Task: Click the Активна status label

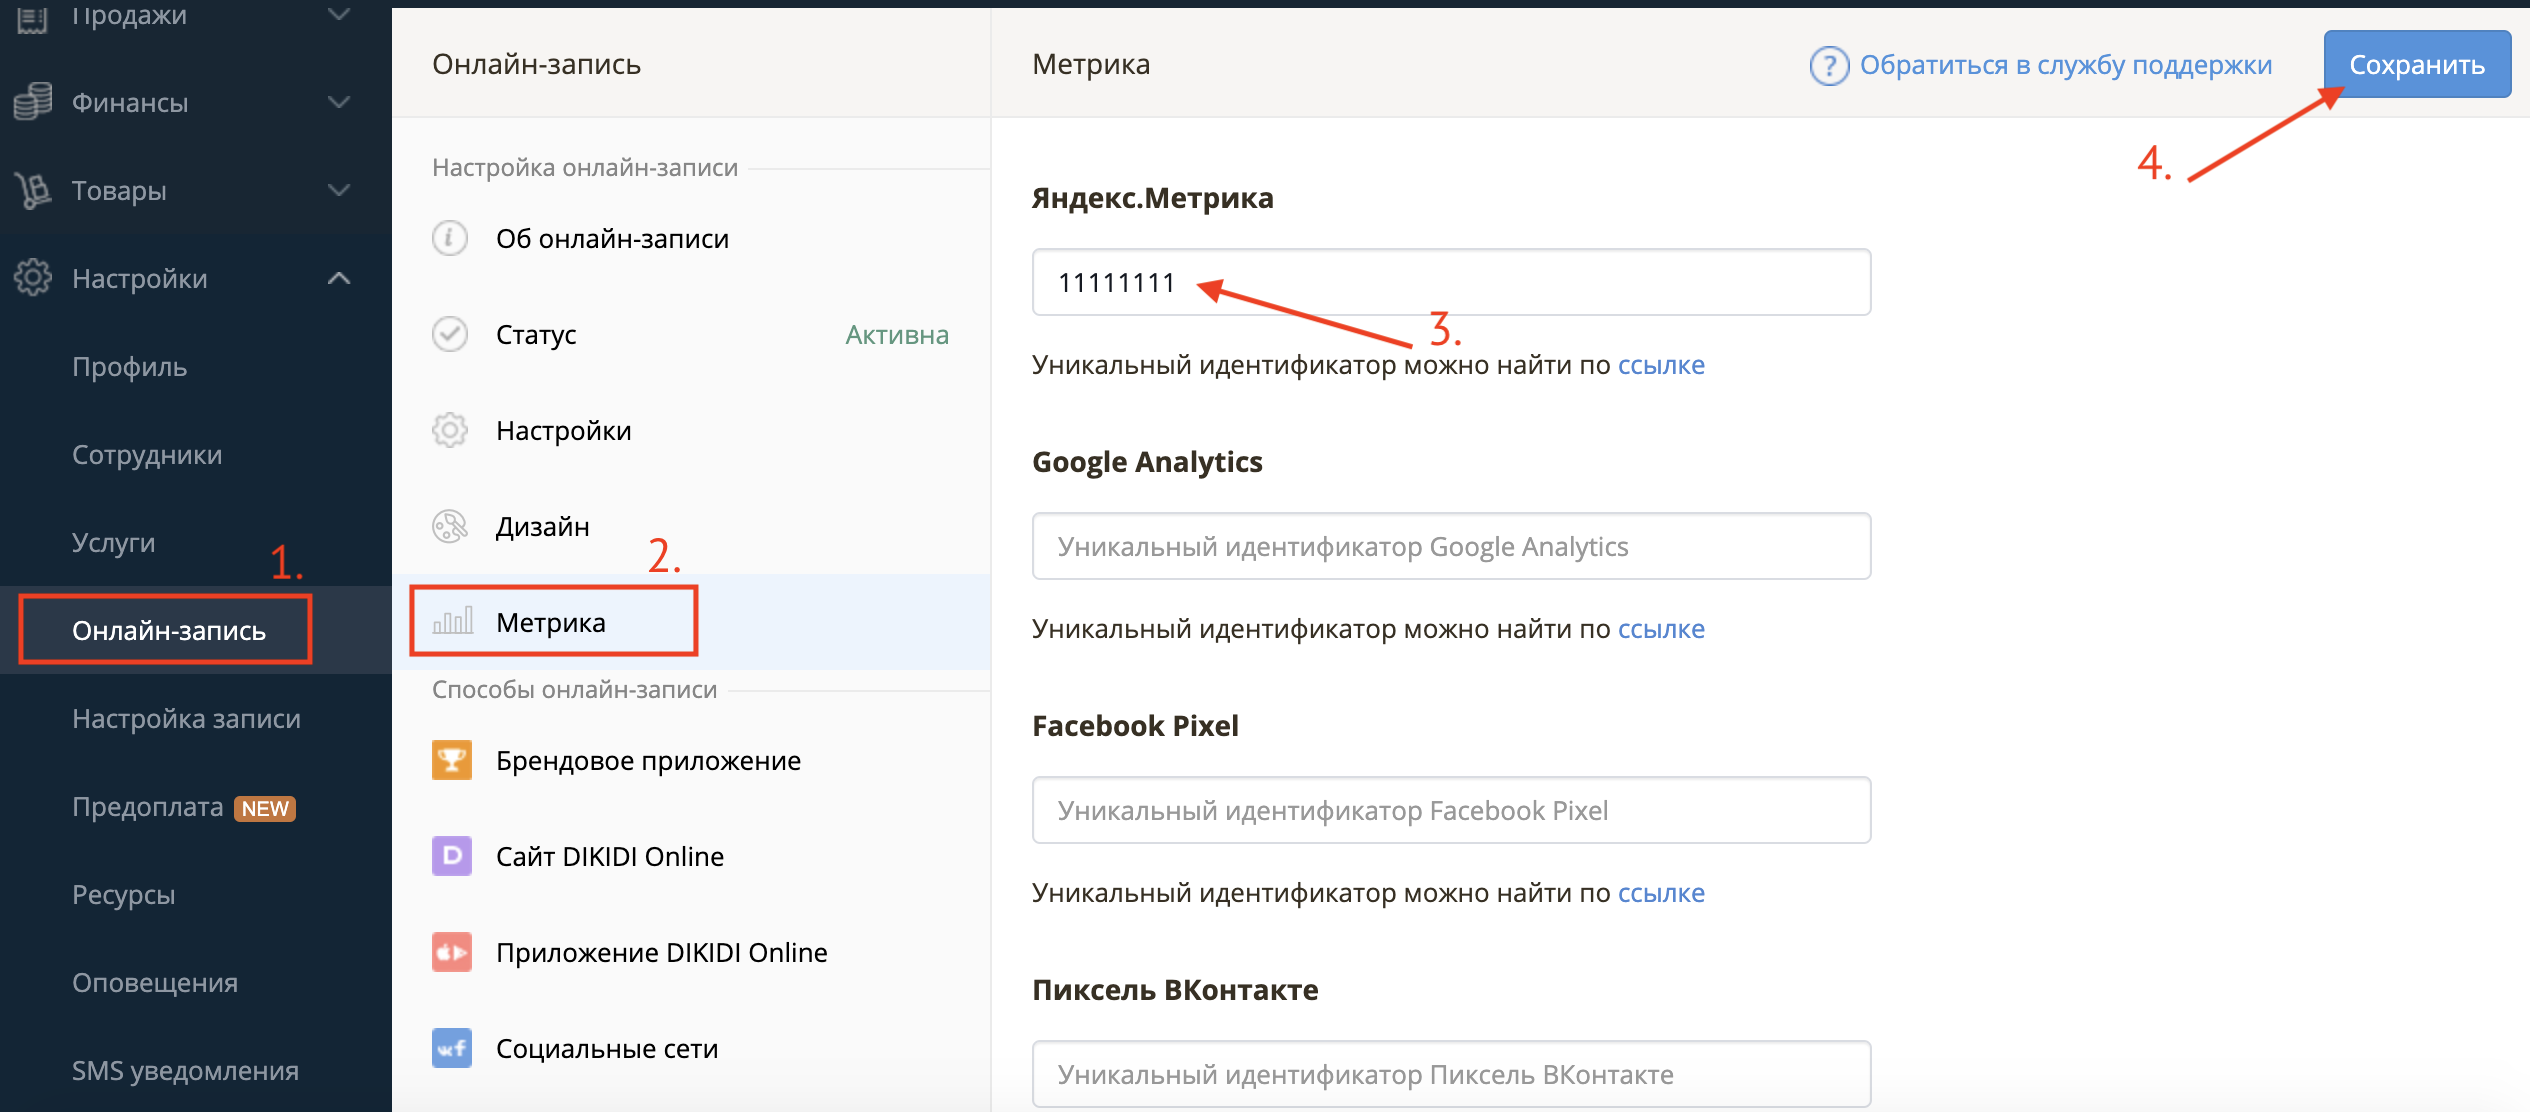Action: click(897, 335)
